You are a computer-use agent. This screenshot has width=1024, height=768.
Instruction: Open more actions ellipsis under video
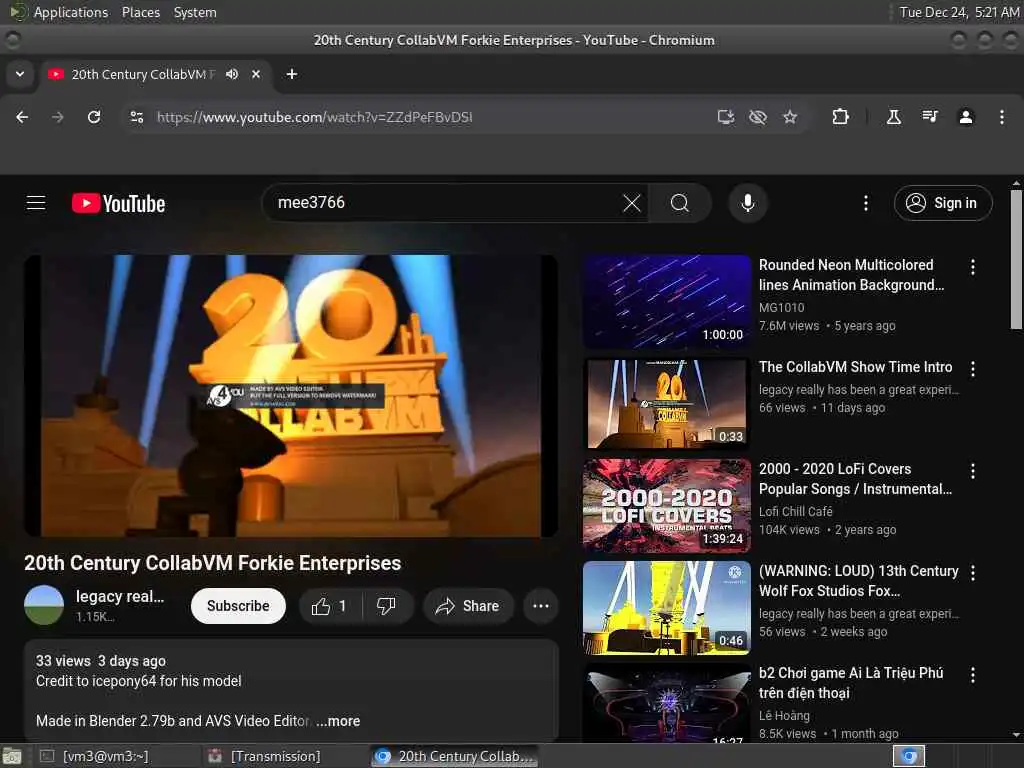coord(541,606)
